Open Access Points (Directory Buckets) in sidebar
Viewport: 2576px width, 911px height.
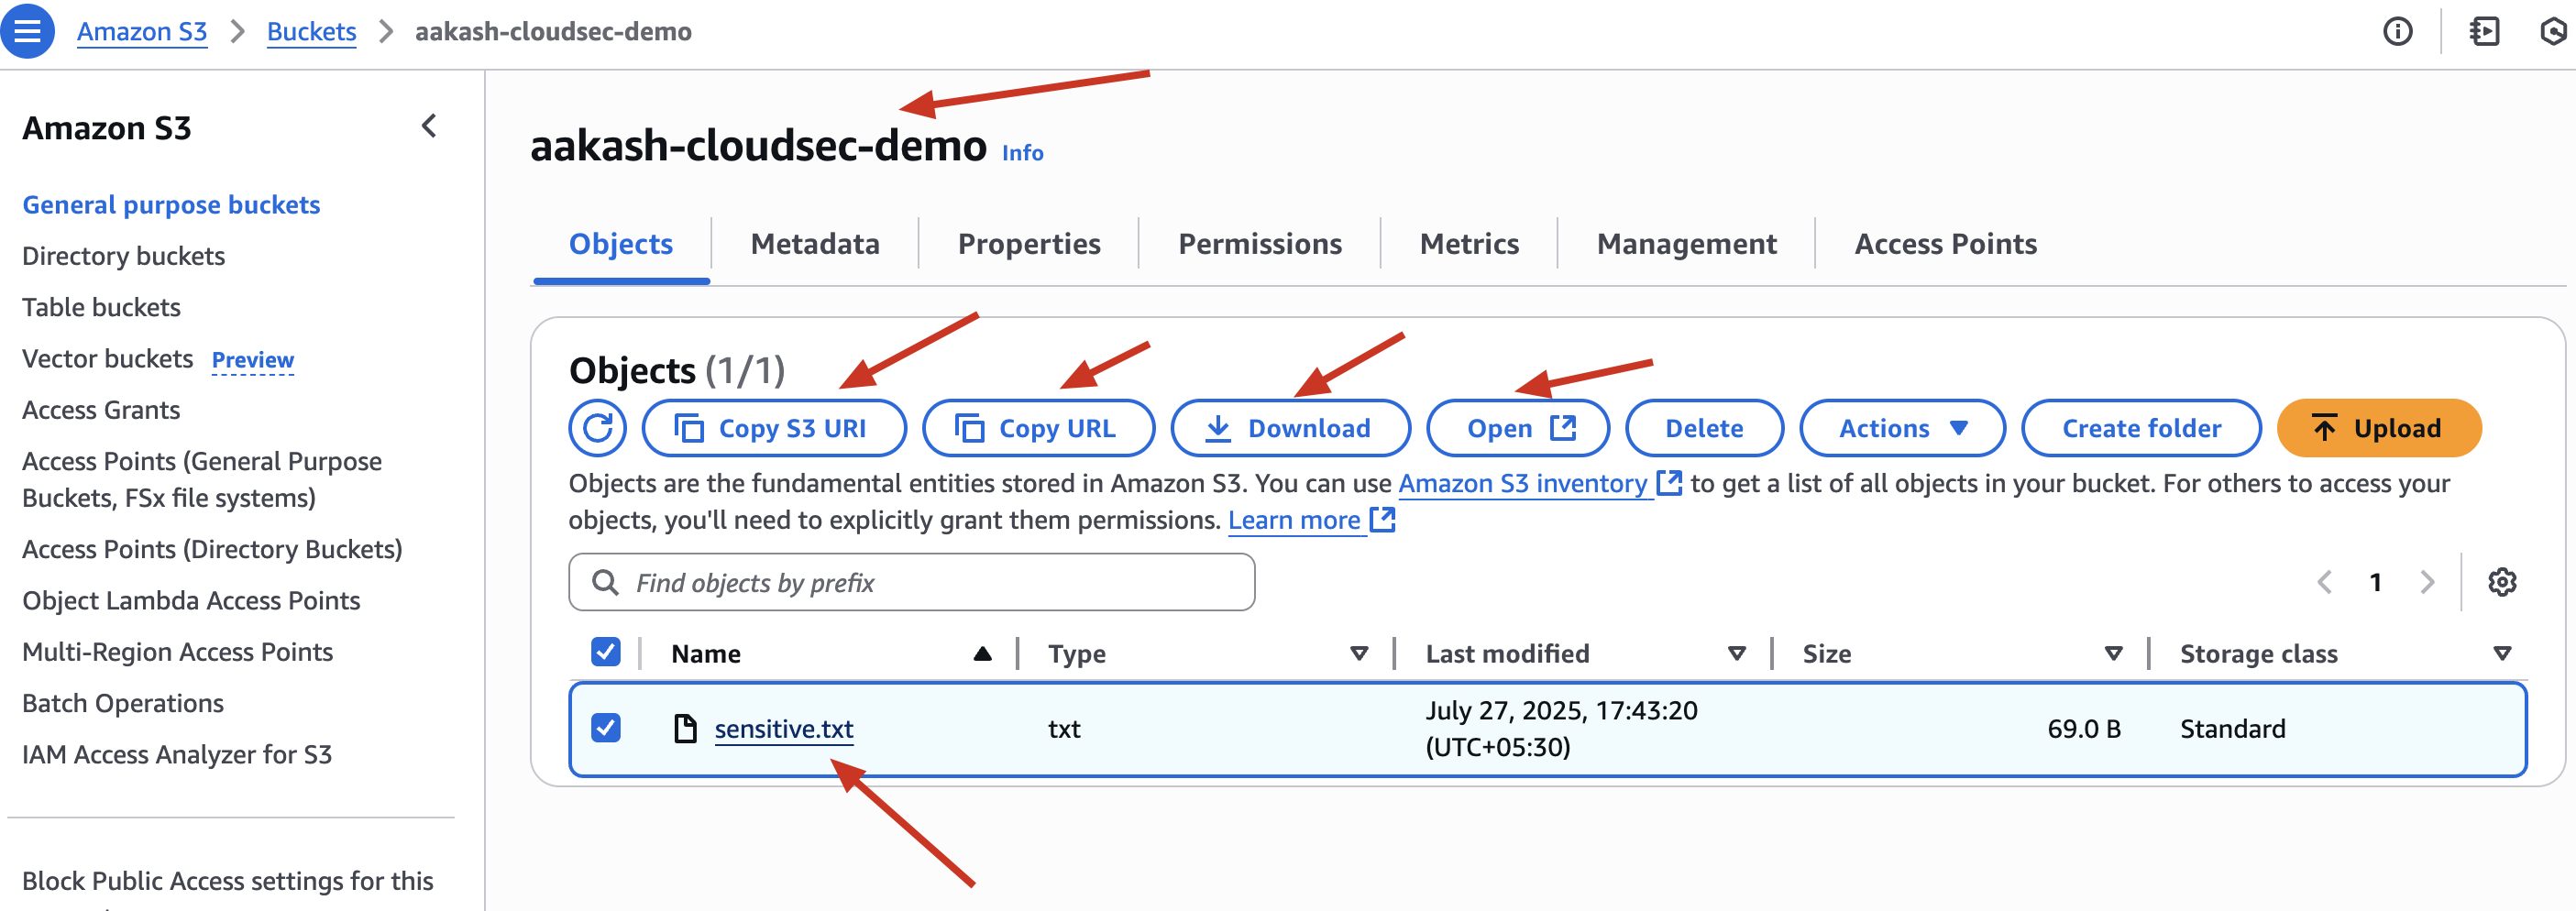pyautogui.click(x=212, y=549)
